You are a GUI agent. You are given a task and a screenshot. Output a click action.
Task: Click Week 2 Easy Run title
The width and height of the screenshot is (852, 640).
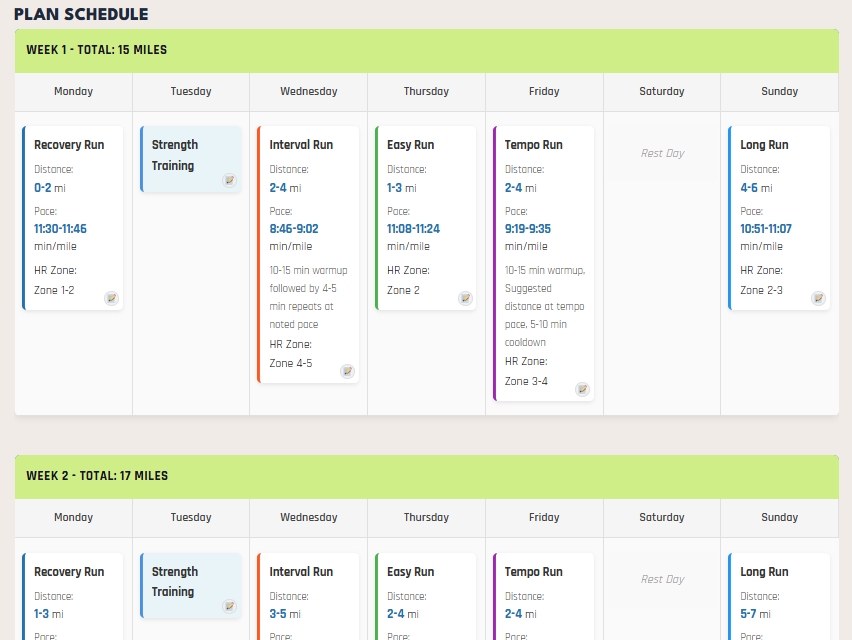tap(410, 572)
